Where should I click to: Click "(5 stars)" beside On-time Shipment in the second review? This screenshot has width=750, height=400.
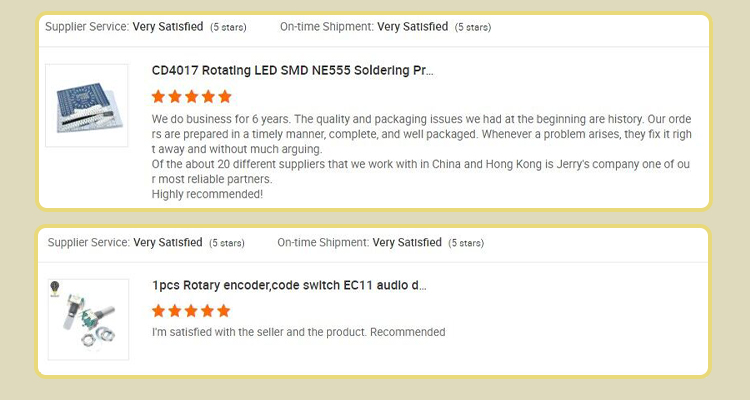[466, 242]
